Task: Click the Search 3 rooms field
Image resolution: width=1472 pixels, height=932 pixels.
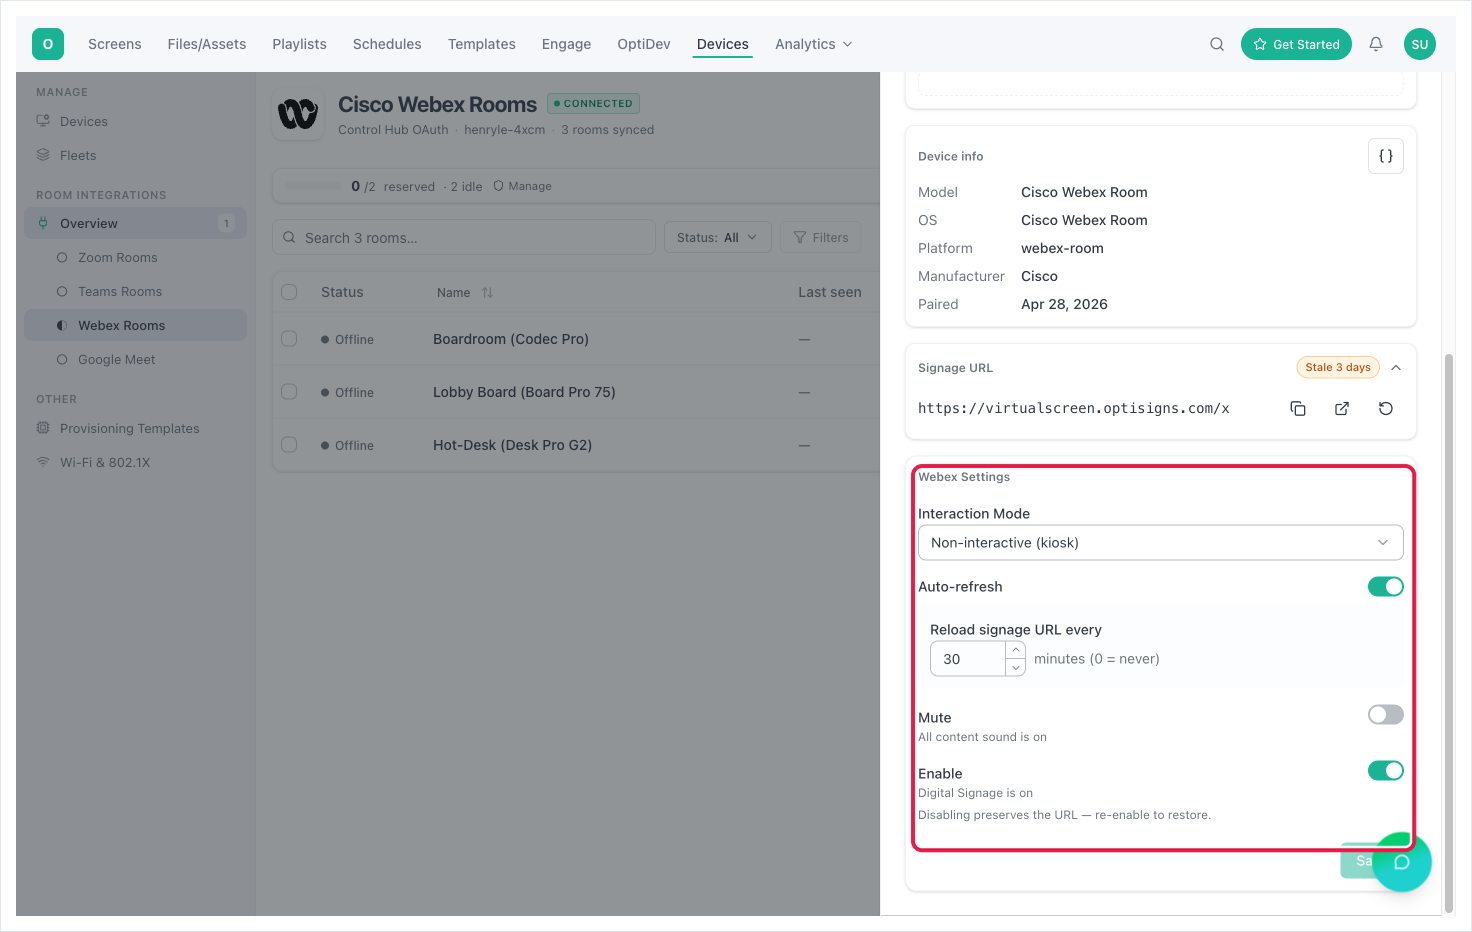Action: click(x=464, y=237)
